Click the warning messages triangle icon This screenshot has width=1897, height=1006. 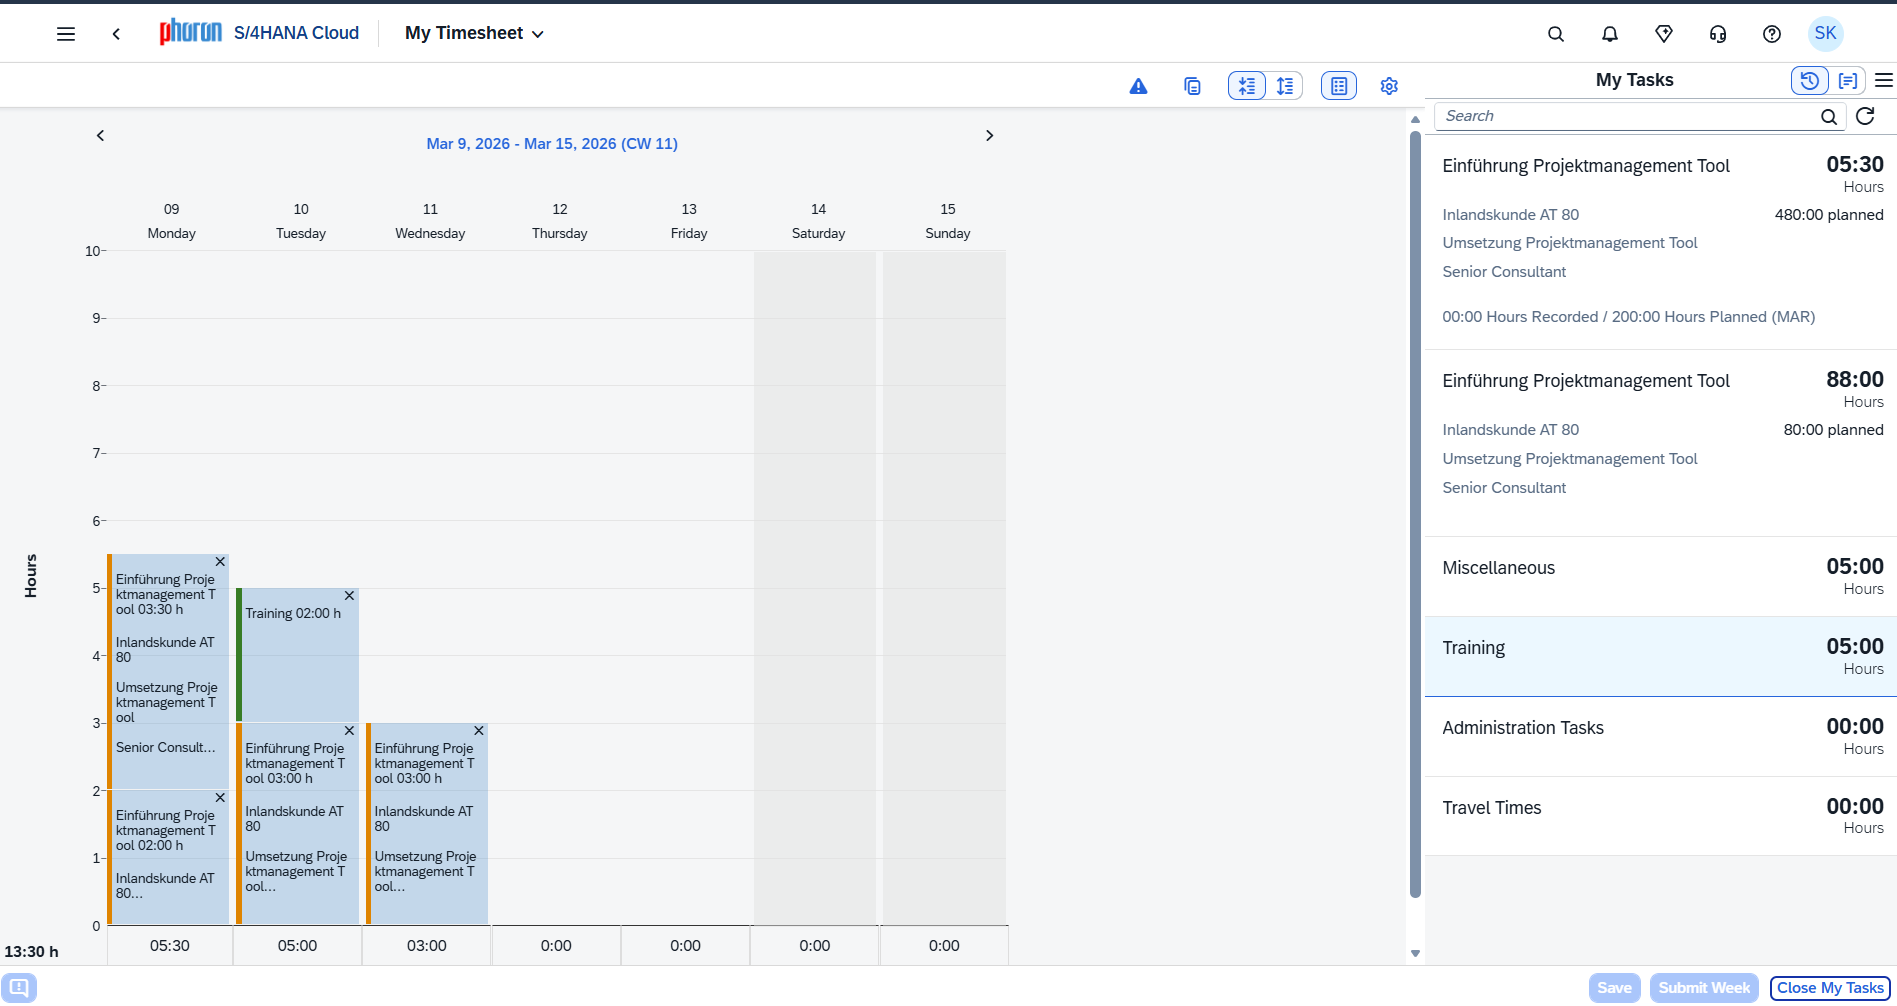1138,87
